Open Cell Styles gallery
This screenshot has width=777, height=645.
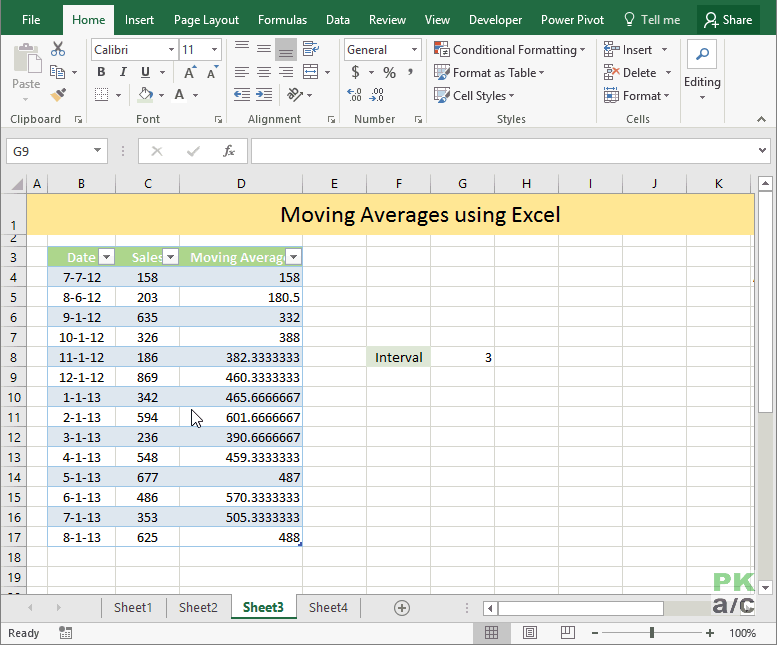[x=474, y=96]
